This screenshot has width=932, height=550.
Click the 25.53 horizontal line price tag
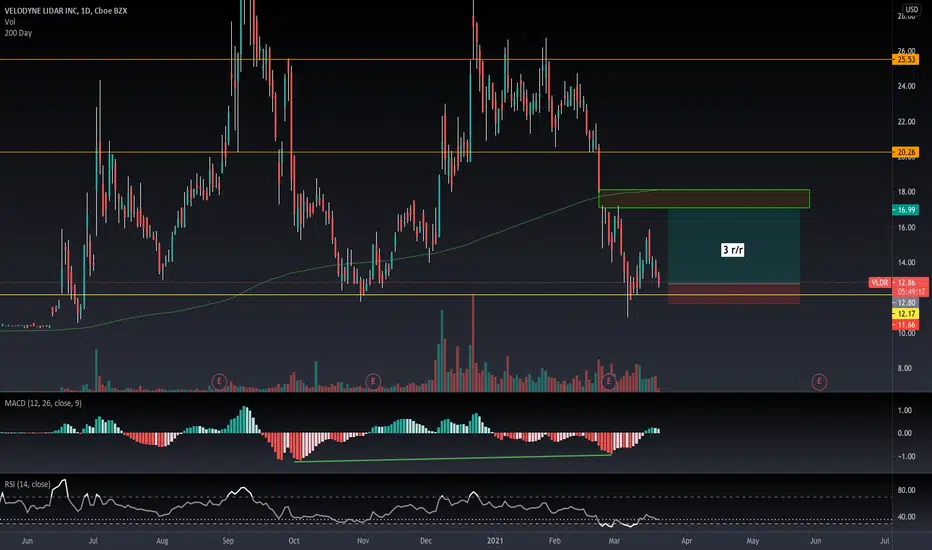tap(906, 59)
